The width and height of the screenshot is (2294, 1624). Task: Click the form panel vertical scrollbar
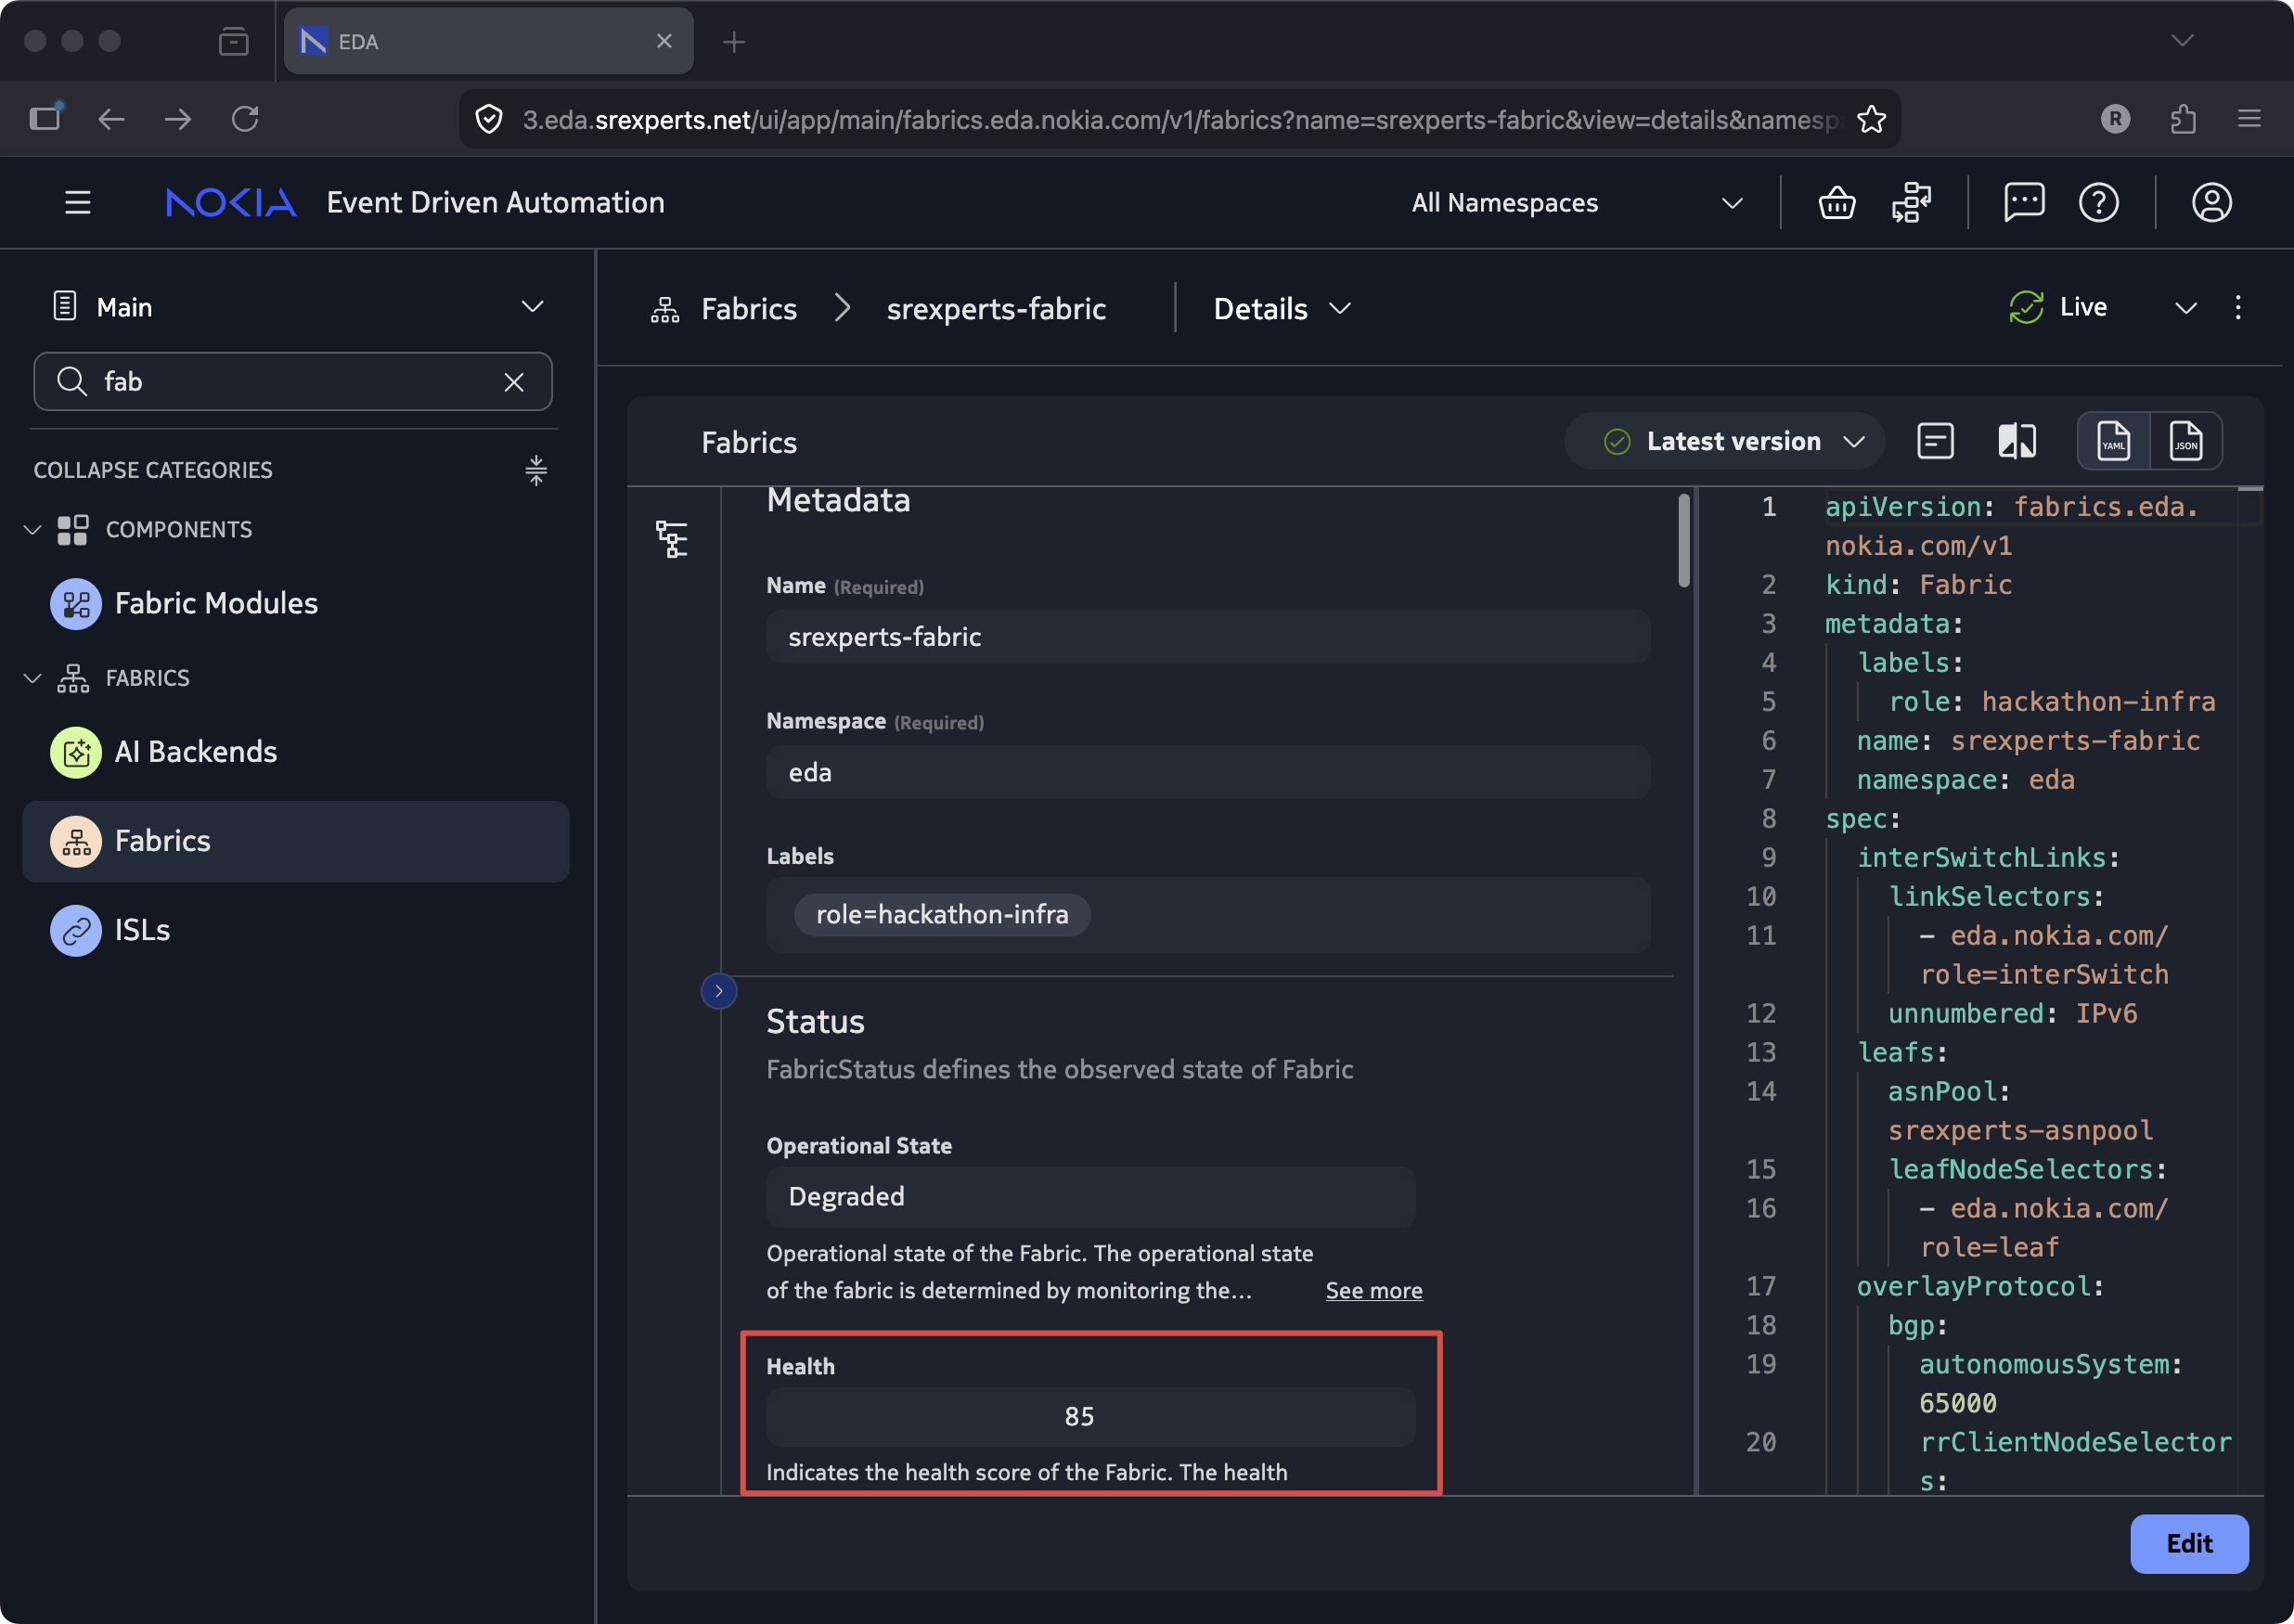pyautogui.click(x=1684, y=540)
